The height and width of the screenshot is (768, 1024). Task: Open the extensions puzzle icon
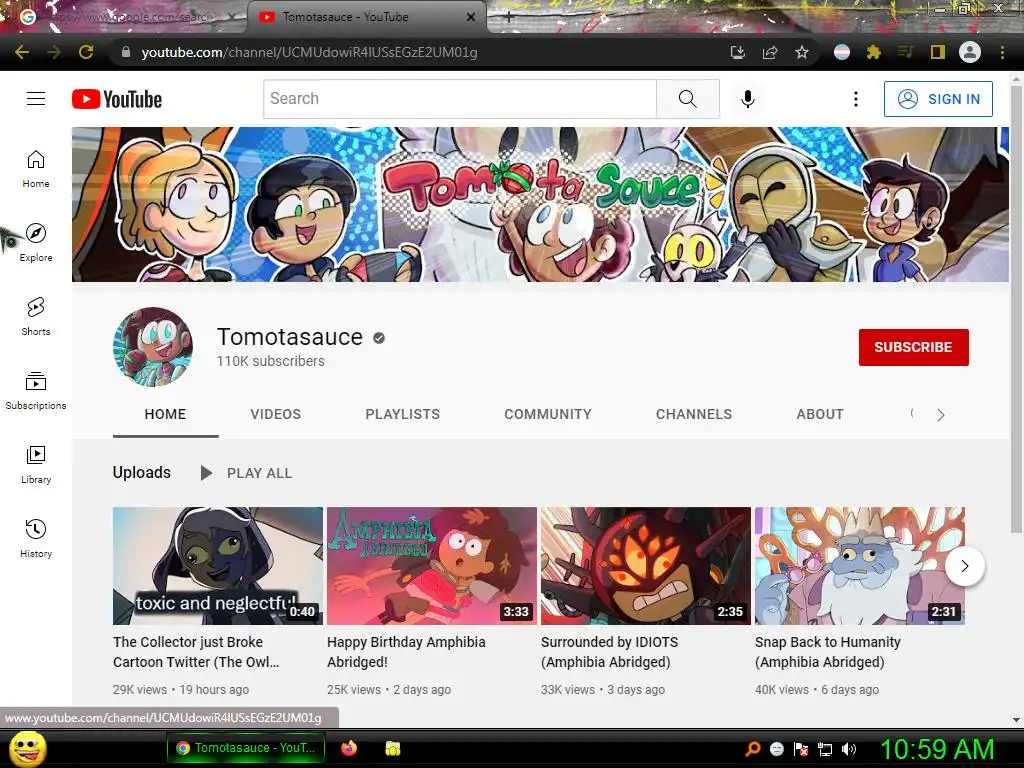tap(874, 52)
